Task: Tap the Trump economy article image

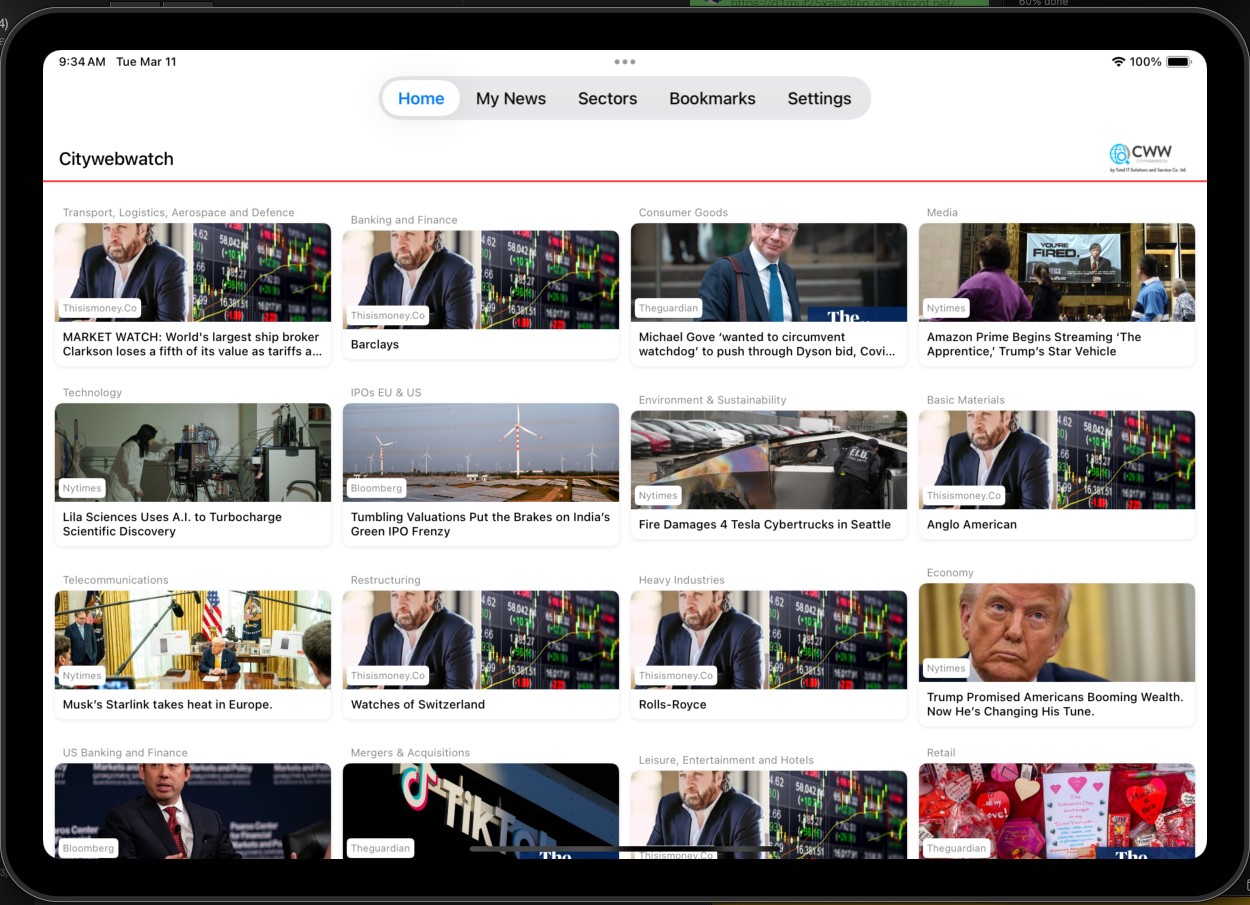Action: click(1056, 631)
